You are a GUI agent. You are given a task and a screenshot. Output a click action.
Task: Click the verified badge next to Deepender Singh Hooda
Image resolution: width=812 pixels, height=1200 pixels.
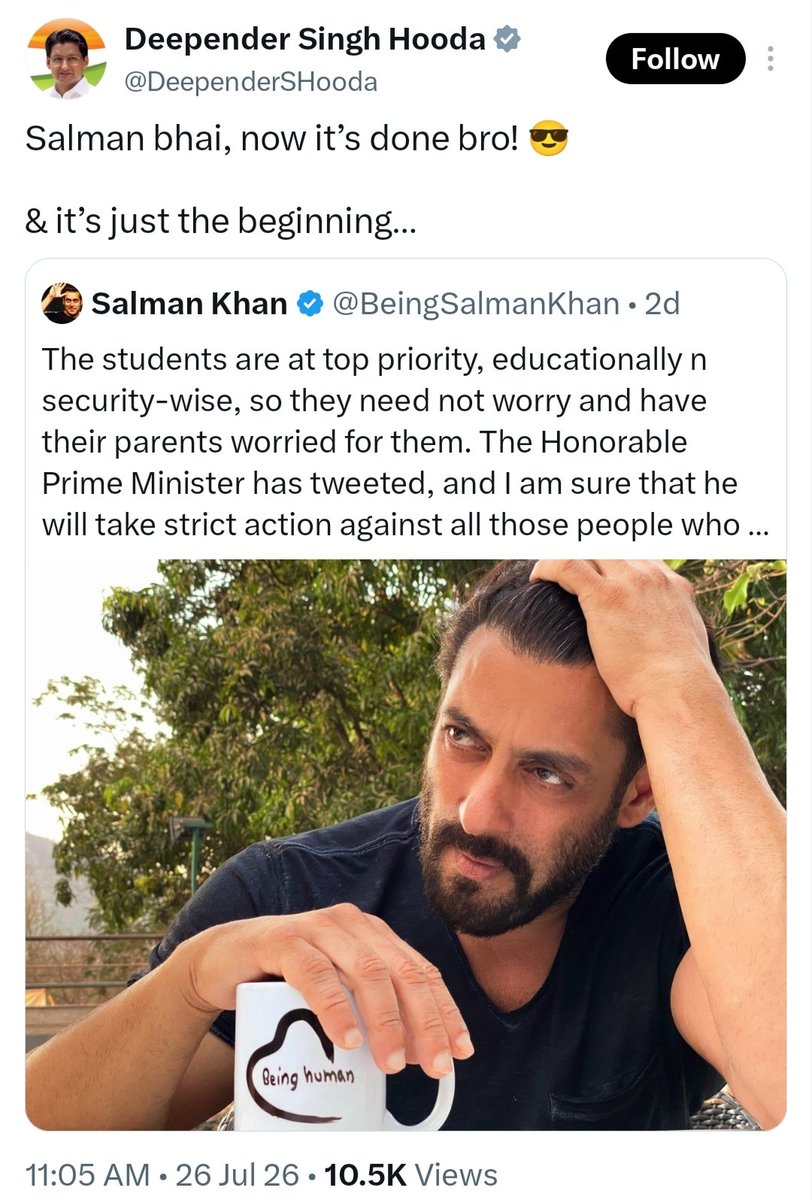point(508,40)
